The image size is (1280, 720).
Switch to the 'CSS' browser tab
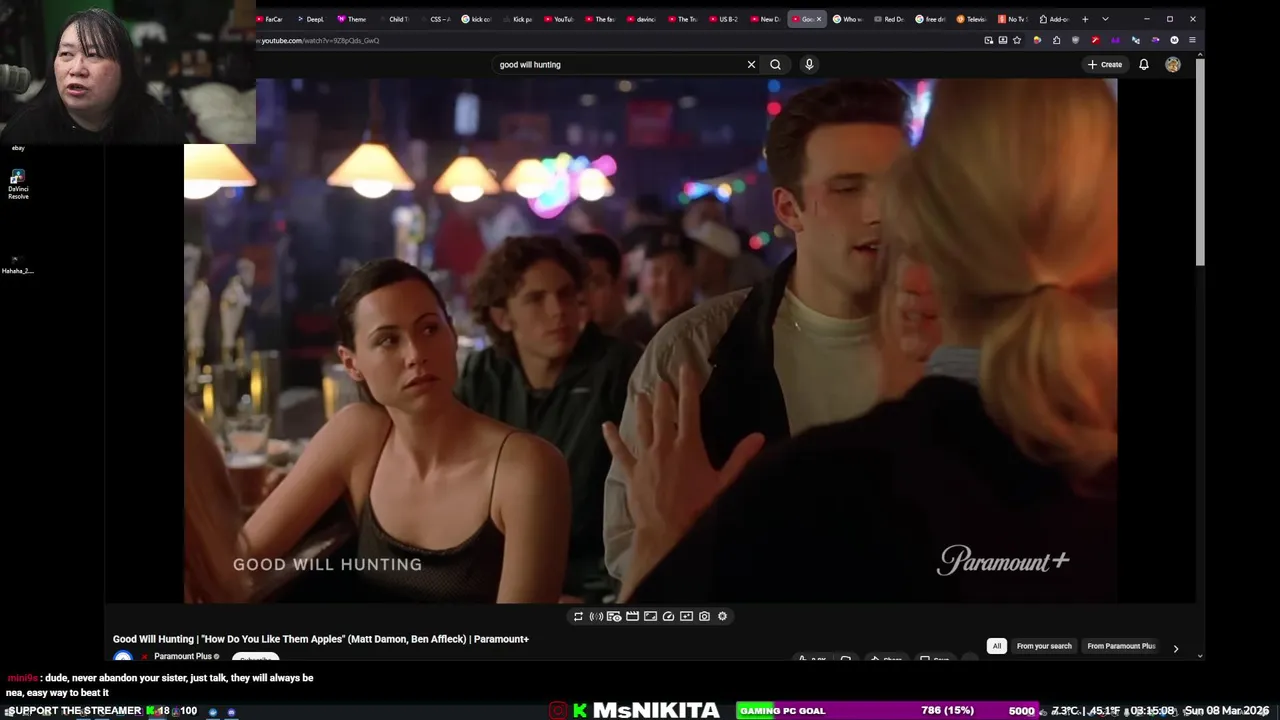436,19
